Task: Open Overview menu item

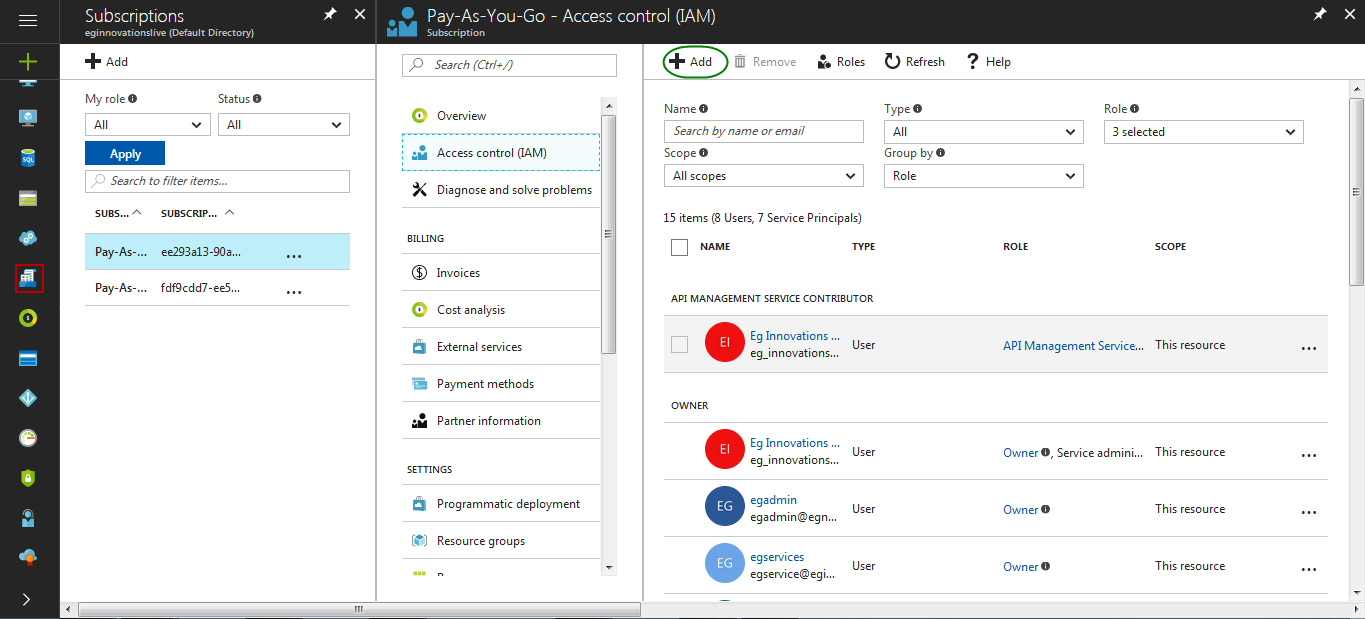Action: tap(501, 116)
